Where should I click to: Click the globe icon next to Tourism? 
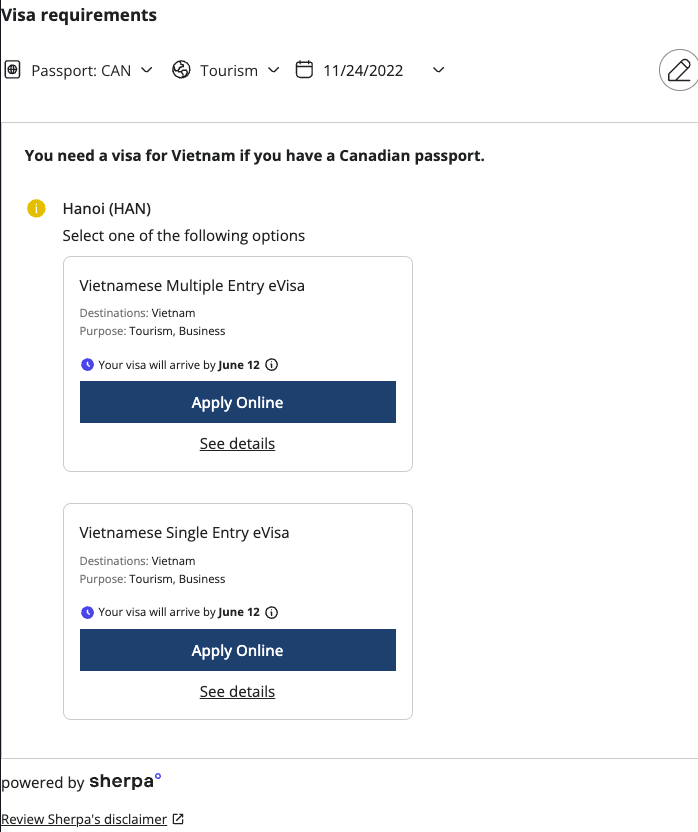(x=181, y=70)
